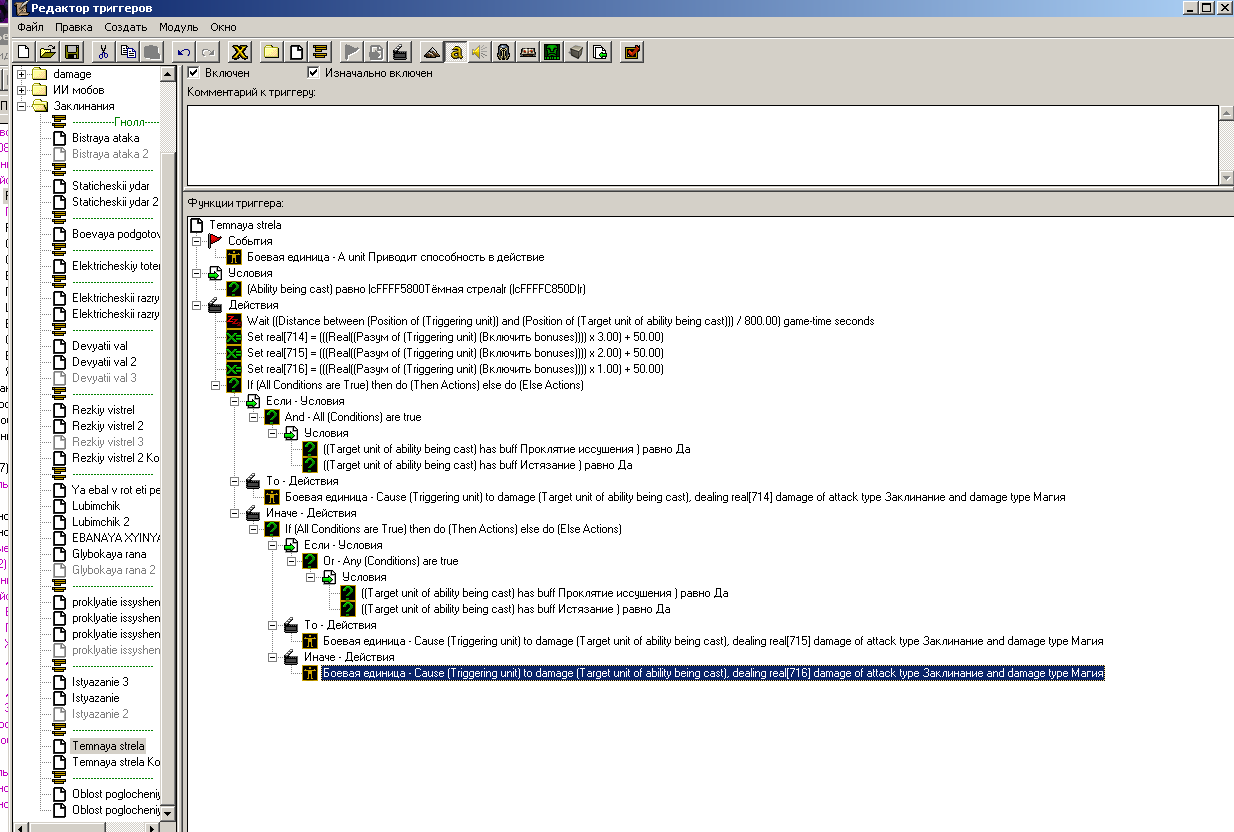Select the Wait distance action line
Viewport: 1234px width, 832px height.
tap(560, 321)
